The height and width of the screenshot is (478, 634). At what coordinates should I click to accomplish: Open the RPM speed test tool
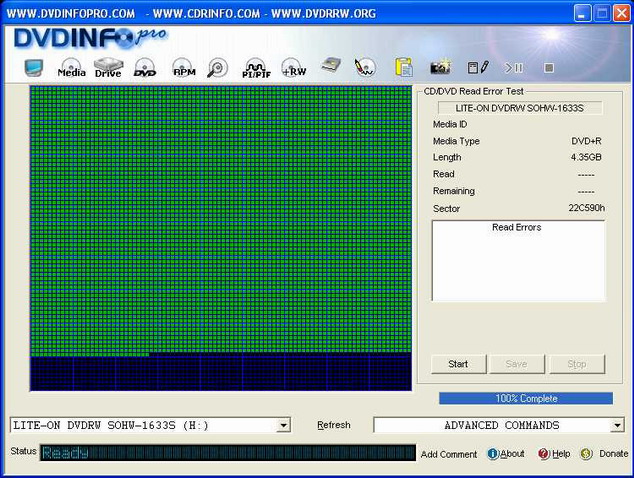[184, 68]
